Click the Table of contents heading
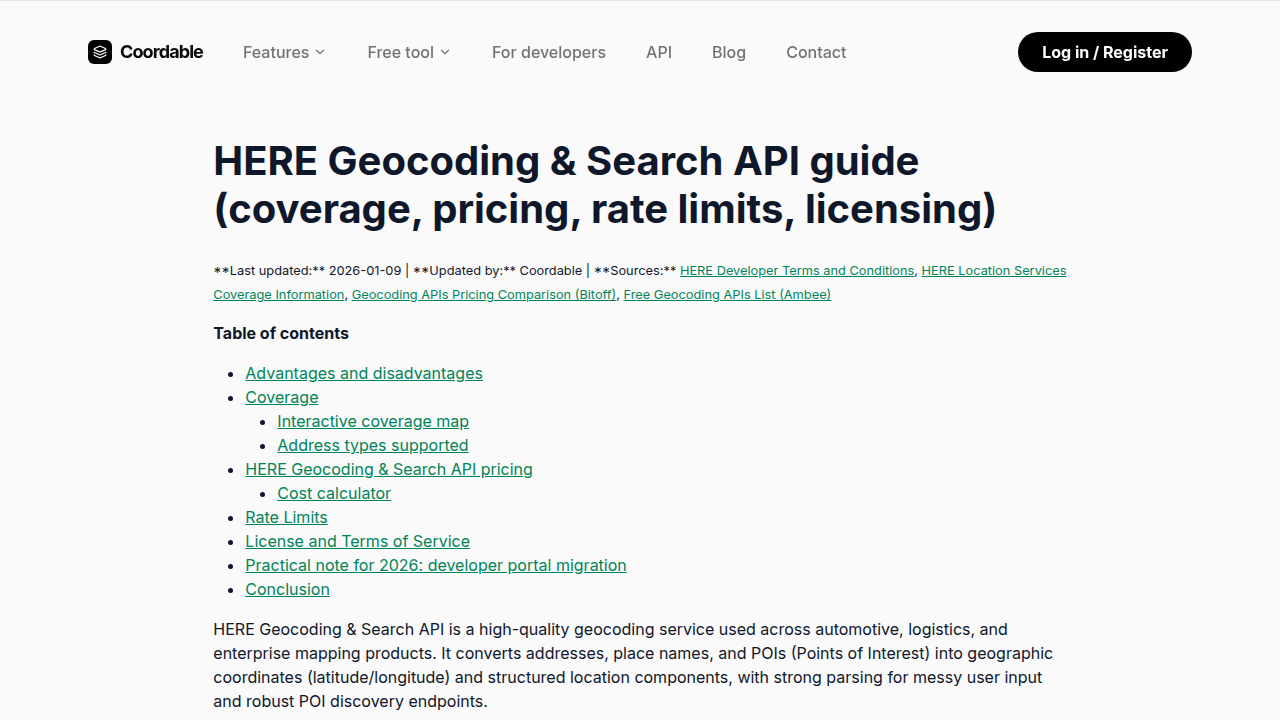Screen dimensions: 1280x720 pos(281,333)
